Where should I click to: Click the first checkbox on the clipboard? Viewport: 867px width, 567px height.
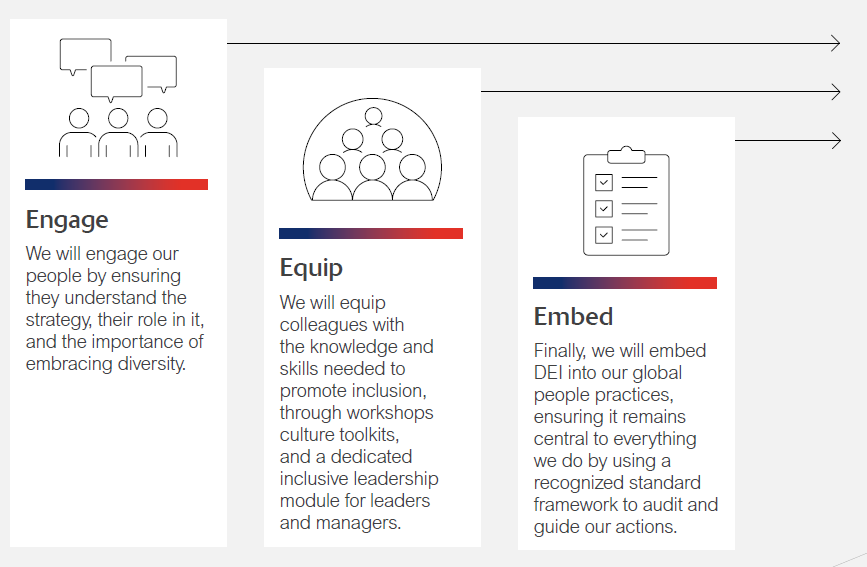[604, 183]
